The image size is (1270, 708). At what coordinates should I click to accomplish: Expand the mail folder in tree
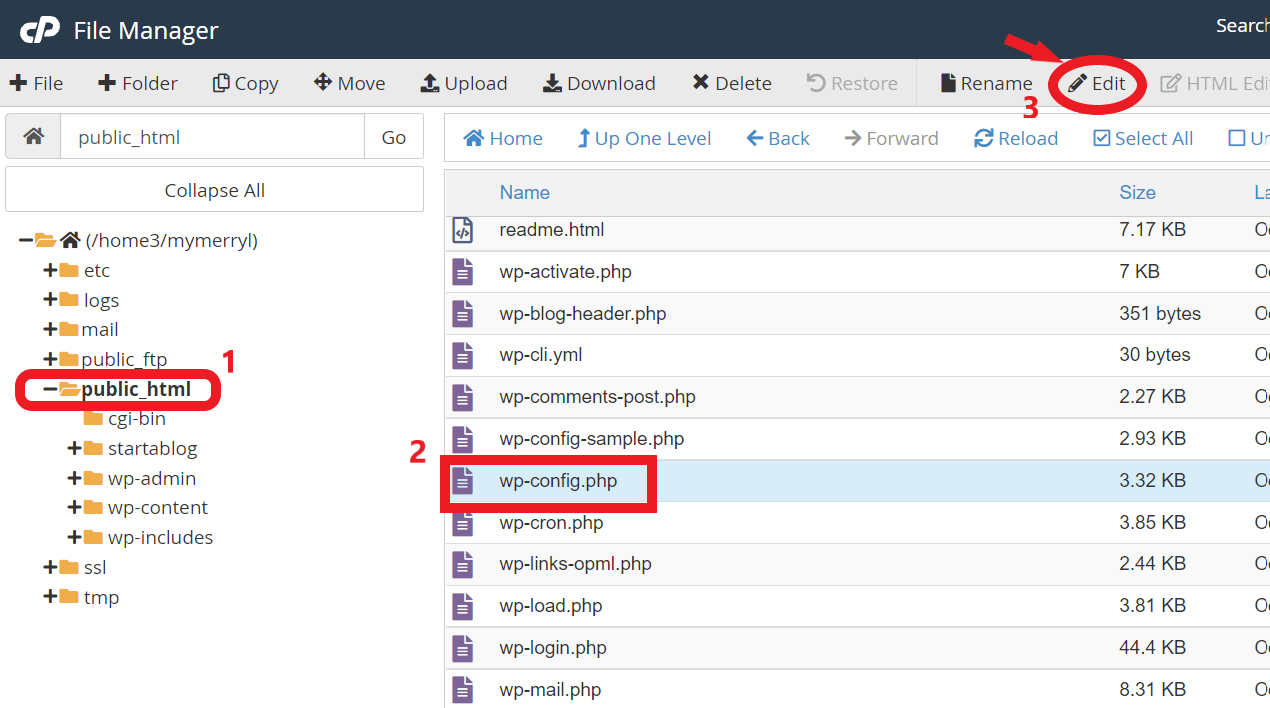tap(50, 329)
